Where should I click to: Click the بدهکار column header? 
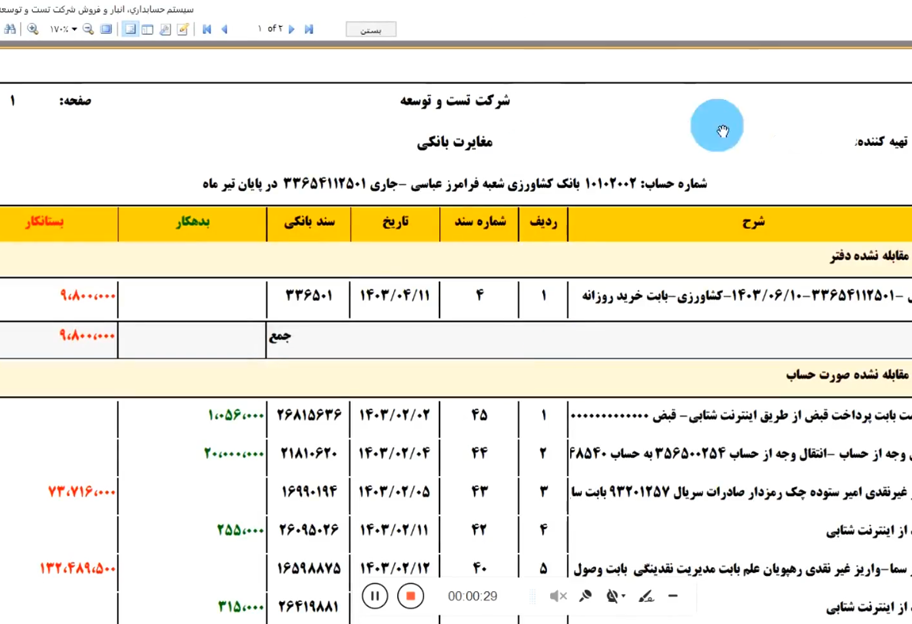(193, 223)
